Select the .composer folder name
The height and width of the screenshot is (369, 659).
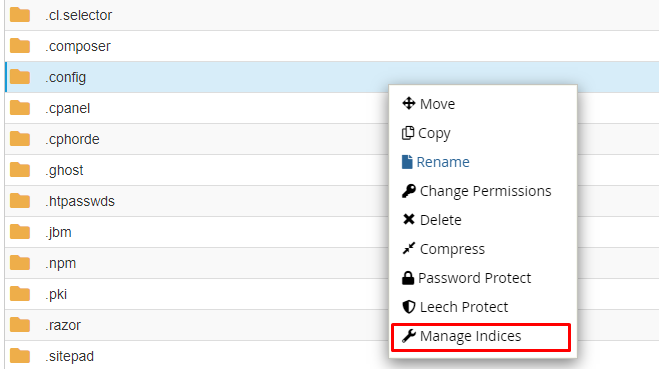[78, 46]
